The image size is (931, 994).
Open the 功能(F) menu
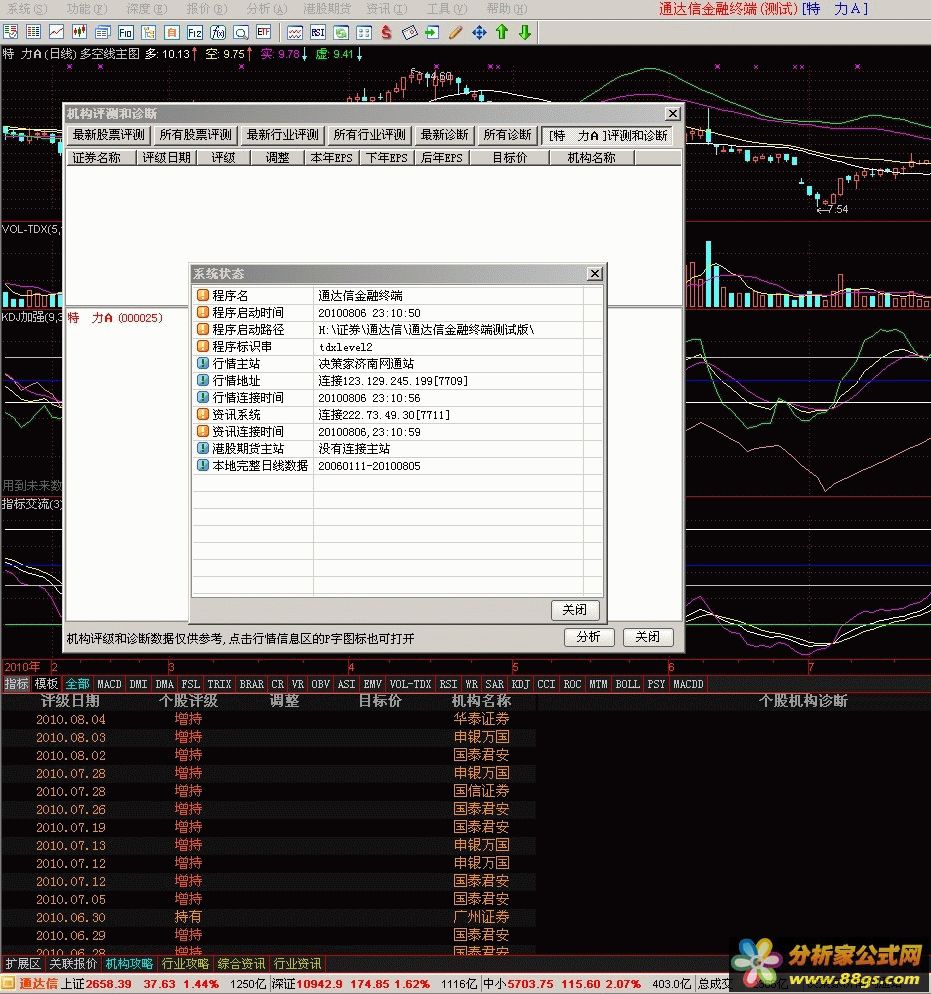[87, 9]
